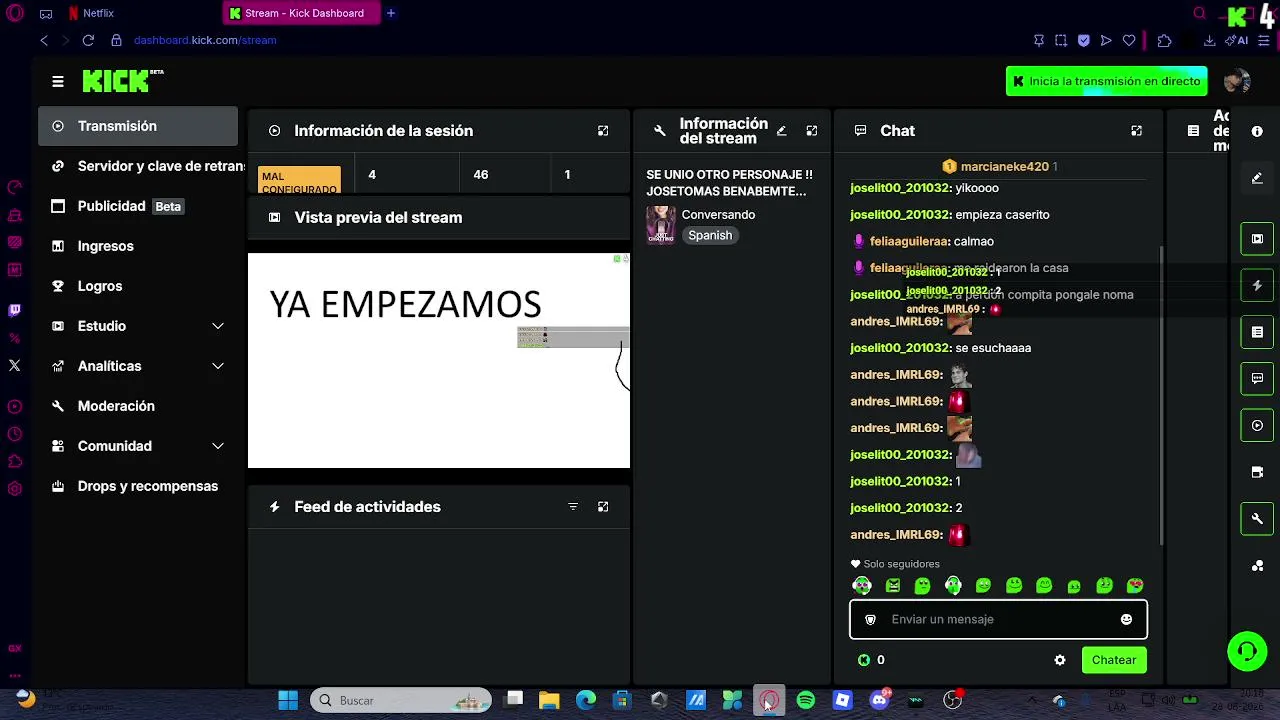Open X in the Opera sidebar
Screen dimensions: 1280x720
point(14,366)
